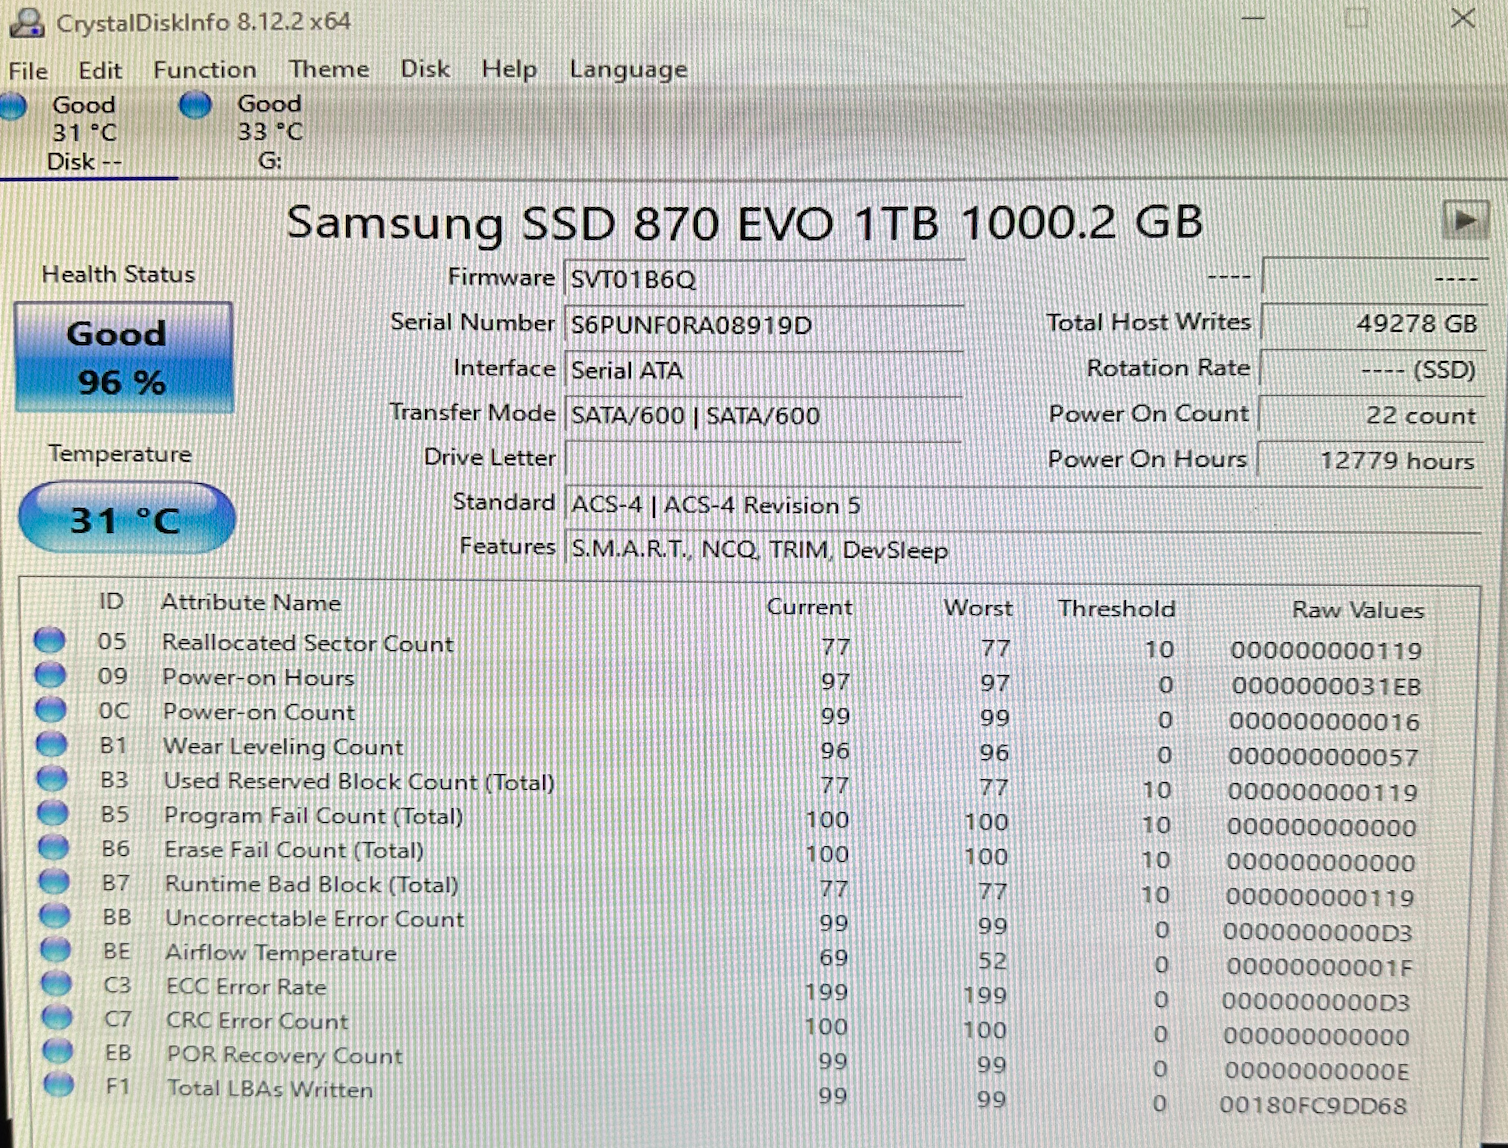Click the Serial Number field S6PUNF0RA08919D

click(764, 326)
